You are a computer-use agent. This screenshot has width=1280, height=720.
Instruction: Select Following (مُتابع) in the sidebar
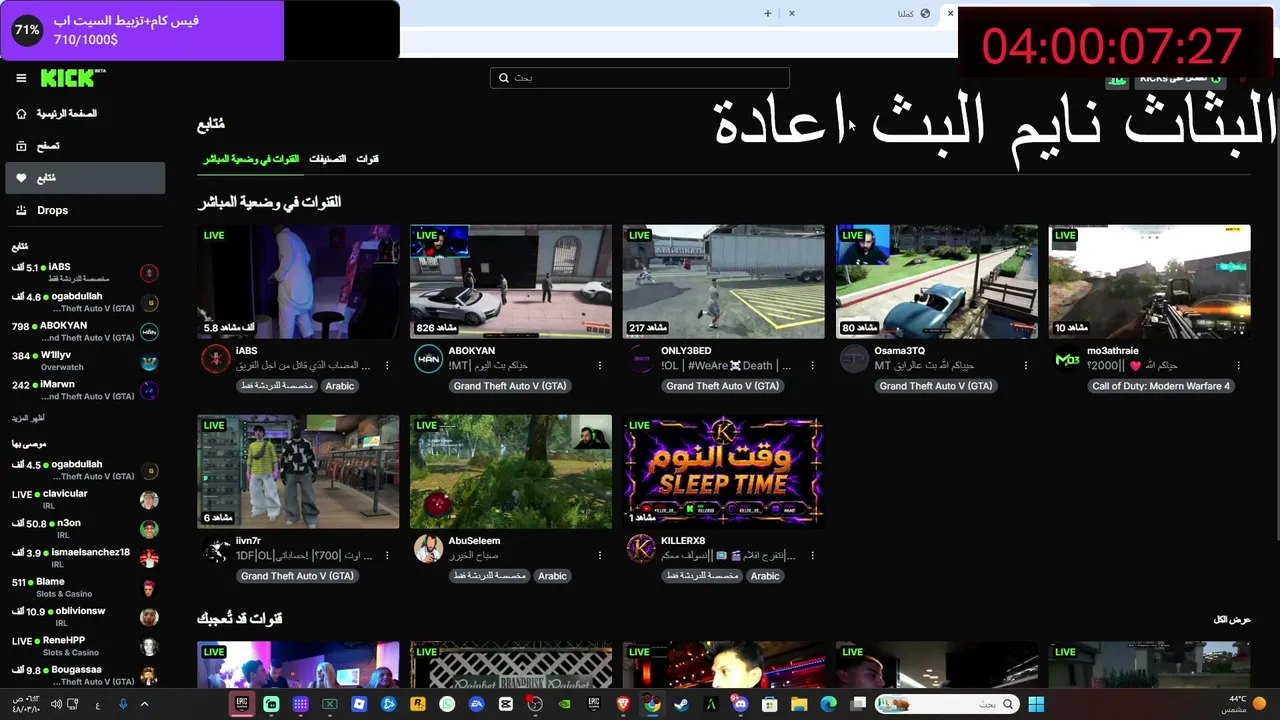85,178
